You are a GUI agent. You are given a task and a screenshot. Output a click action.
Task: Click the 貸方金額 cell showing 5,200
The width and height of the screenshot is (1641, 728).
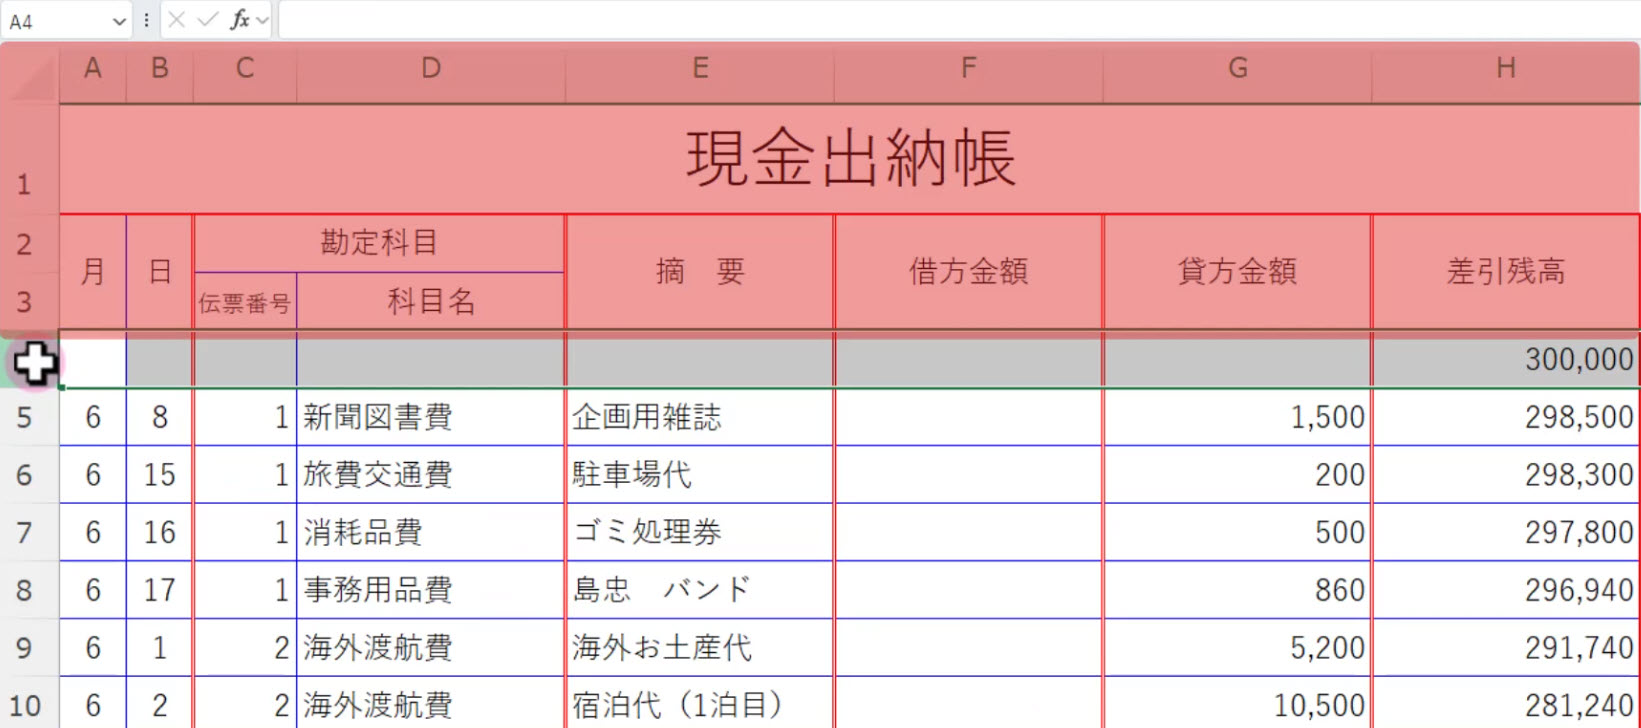point(1237,648)
